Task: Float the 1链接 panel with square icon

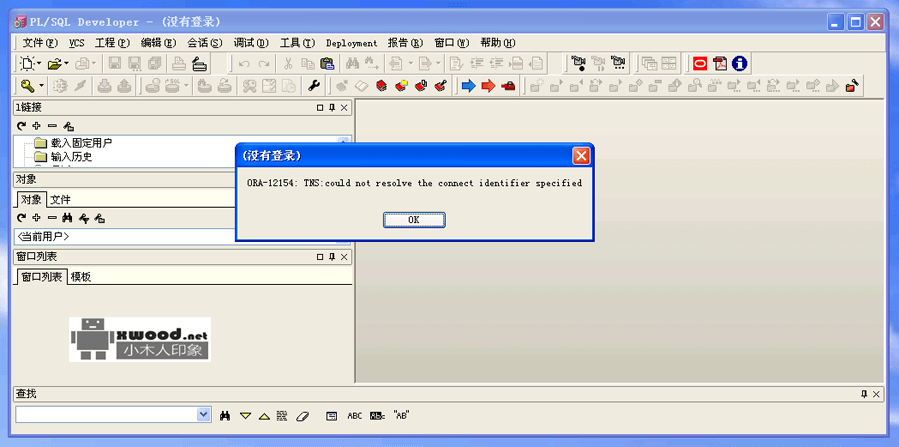Action: click(x=320, y=108)
